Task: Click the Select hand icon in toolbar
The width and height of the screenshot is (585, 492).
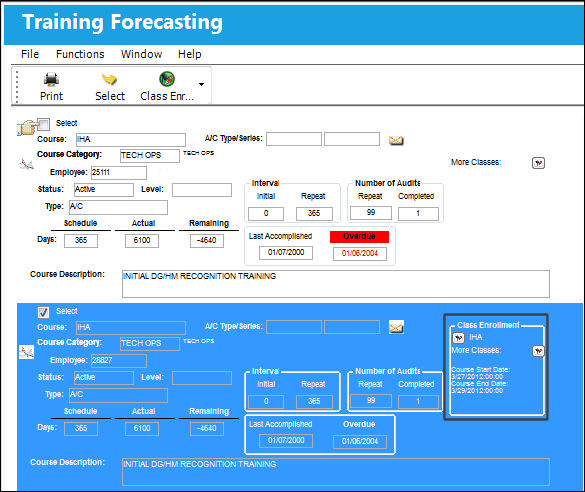Action: (109, 79)
